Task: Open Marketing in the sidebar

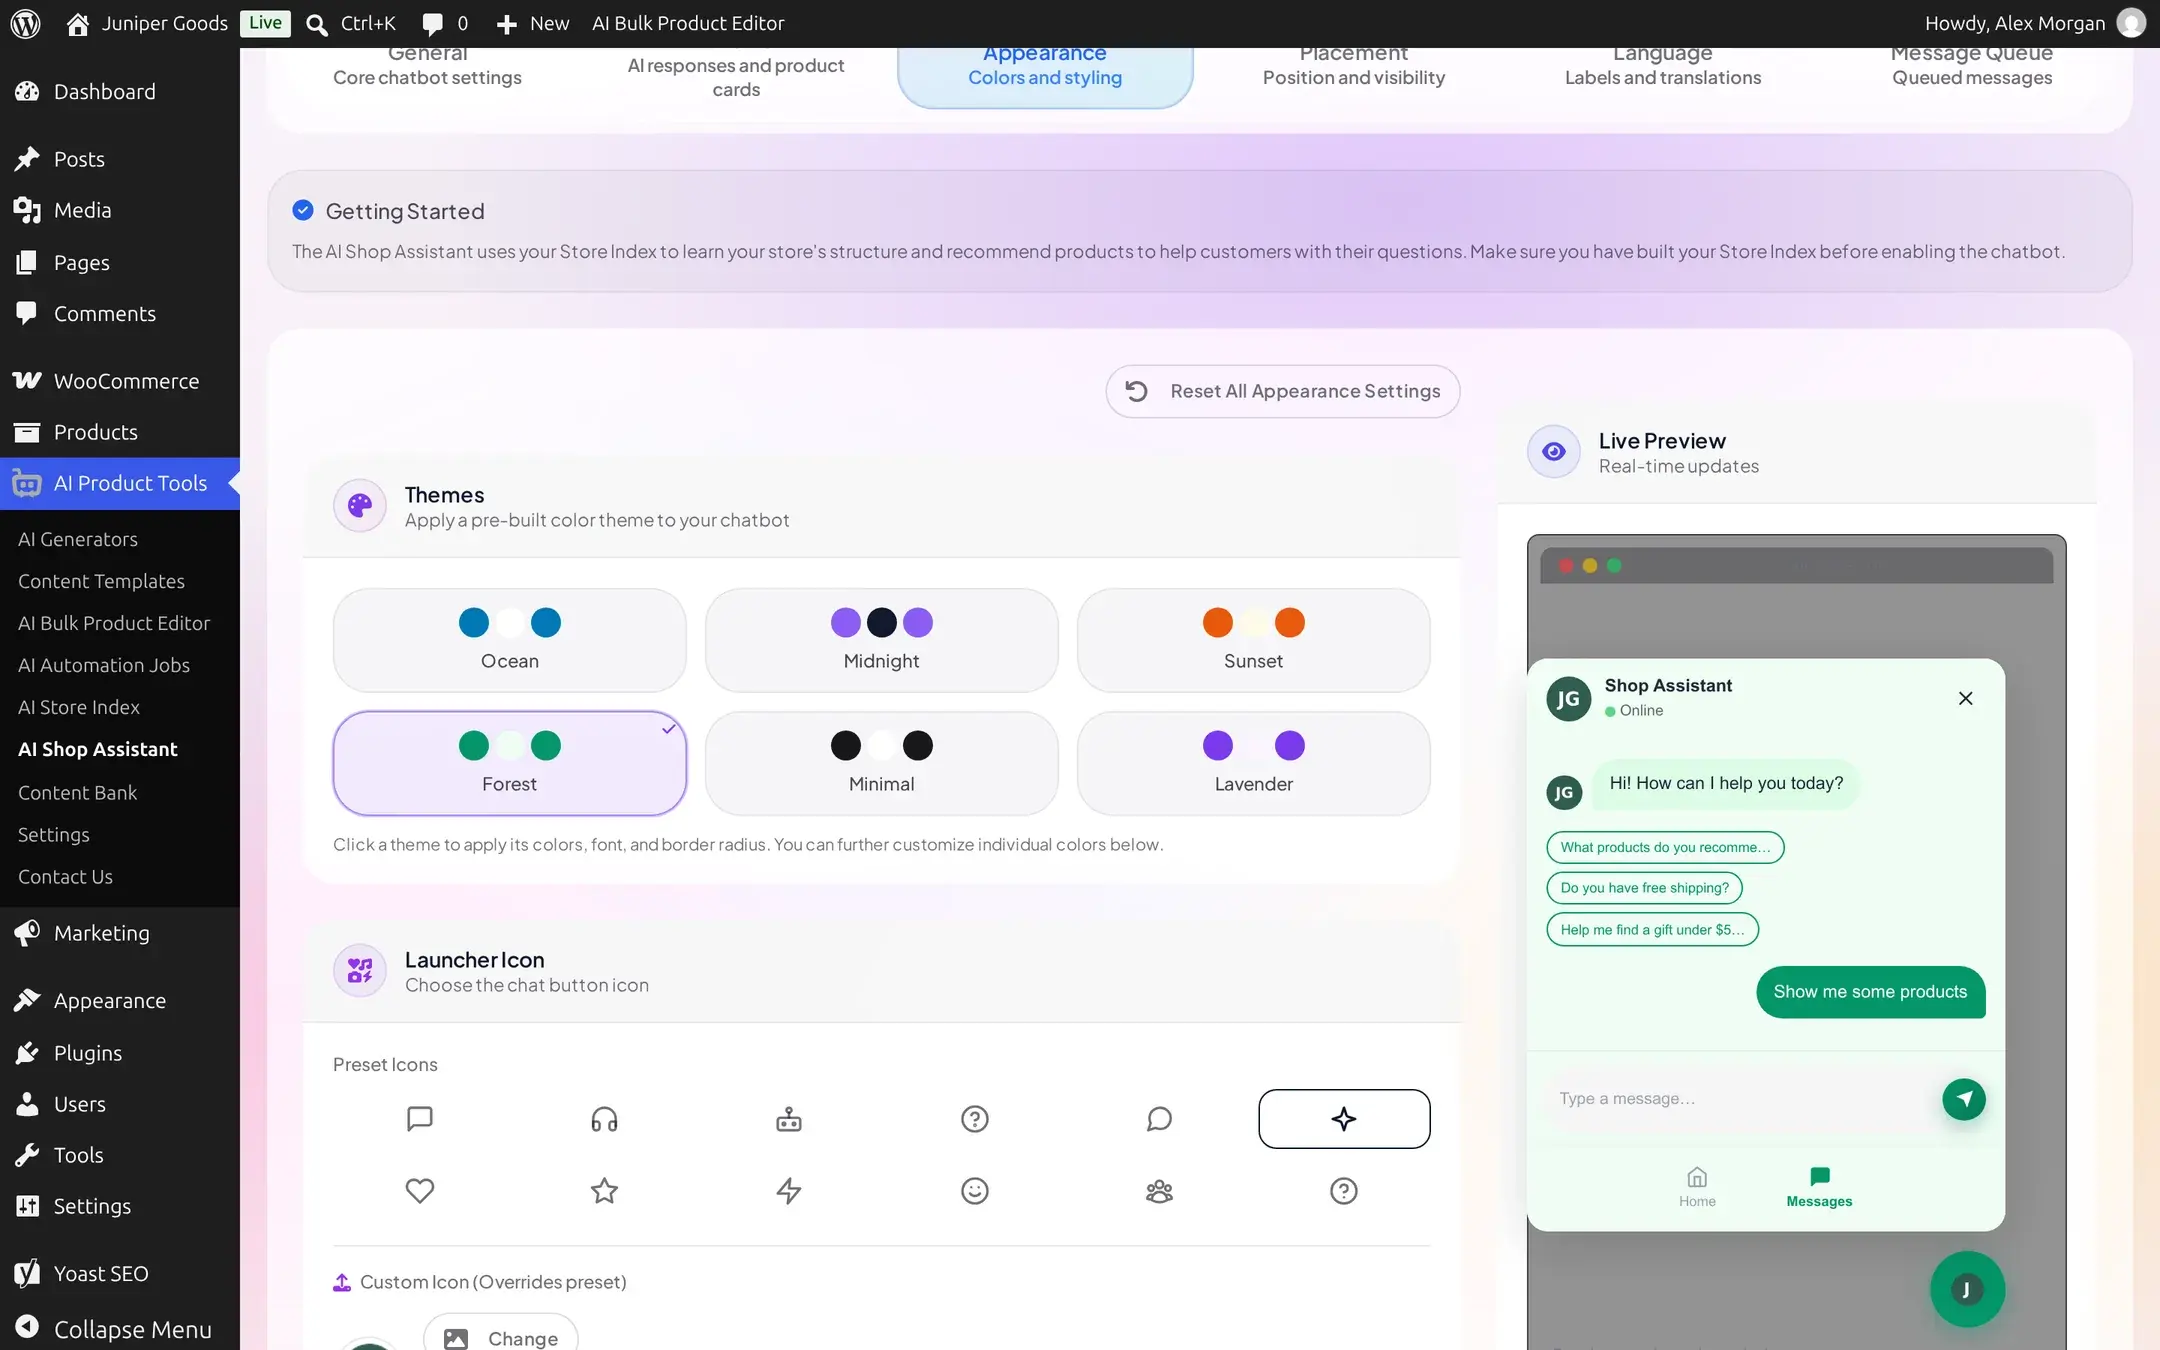Action: point(120,933)
